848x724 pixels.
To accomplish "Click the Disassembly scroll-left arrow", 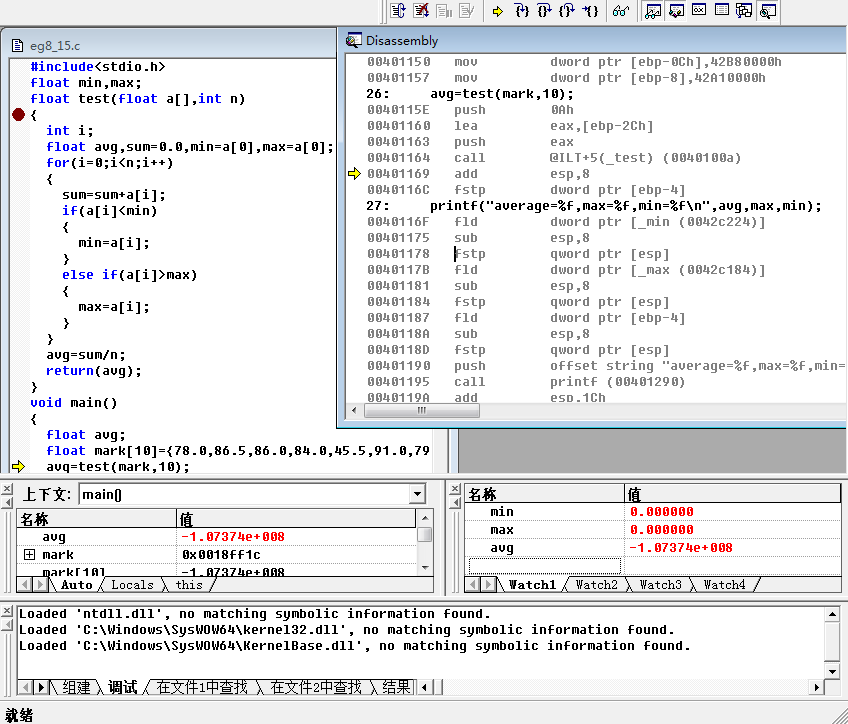I will [354, 410].
